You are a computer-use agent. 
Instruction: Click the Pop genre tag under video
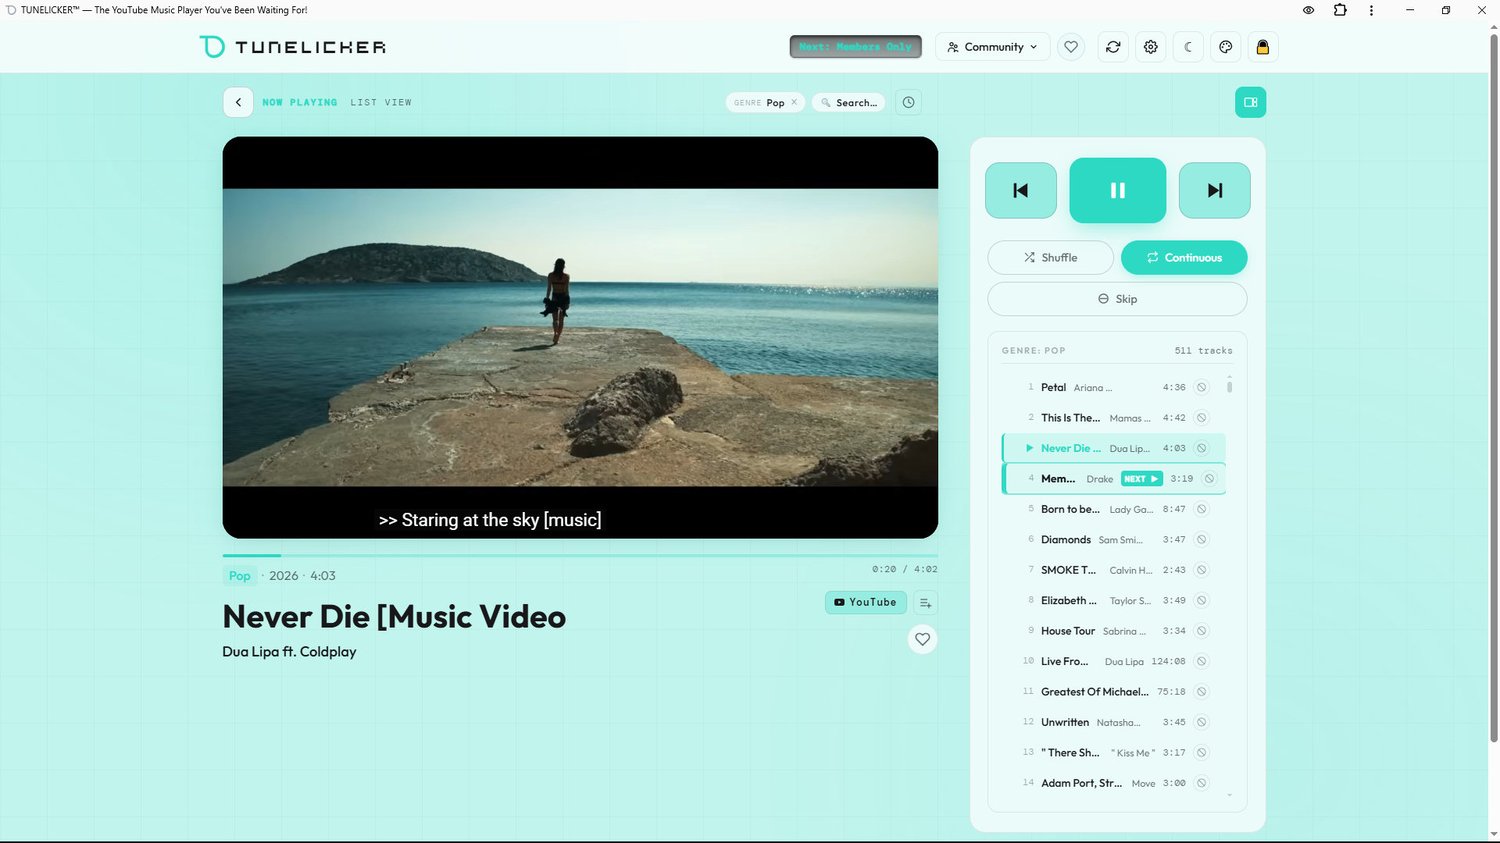coord(240,576)
